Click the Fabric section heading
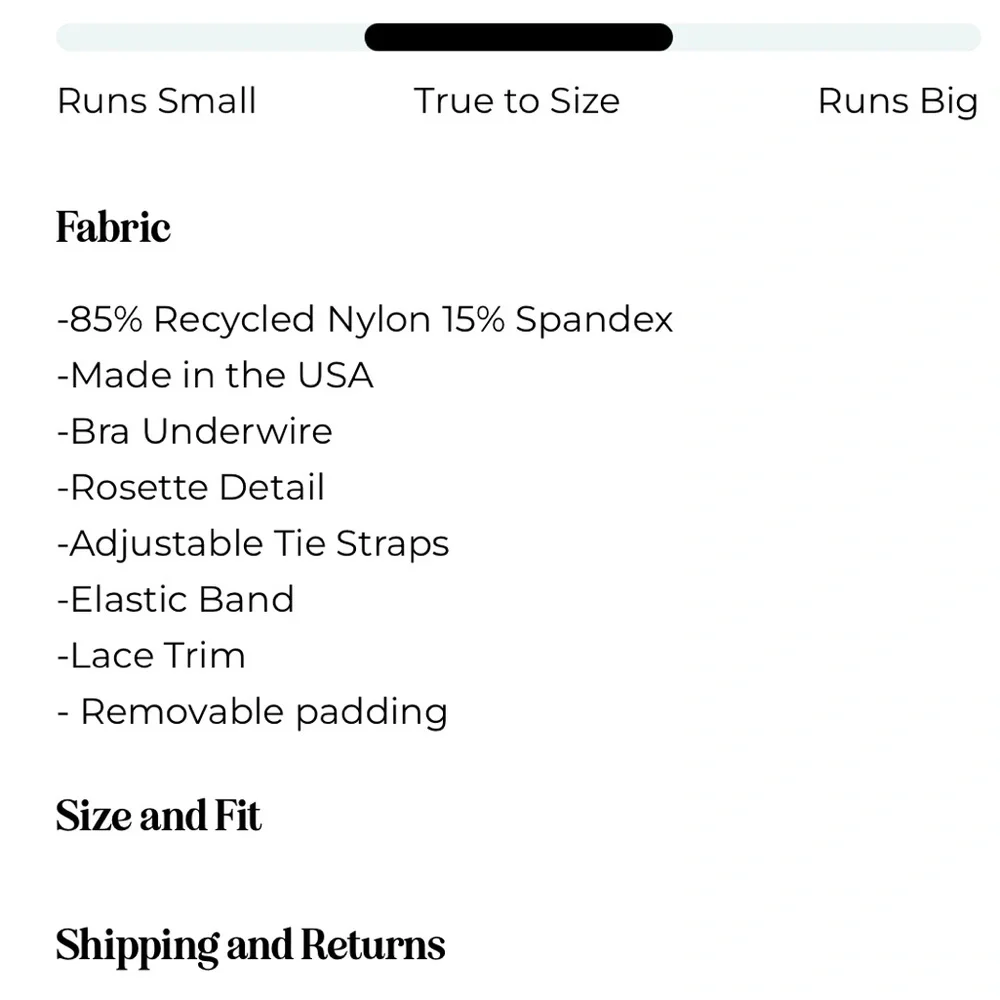Image resolution: width=1000 pixels, height=1000 pixels. coord(113,227)
